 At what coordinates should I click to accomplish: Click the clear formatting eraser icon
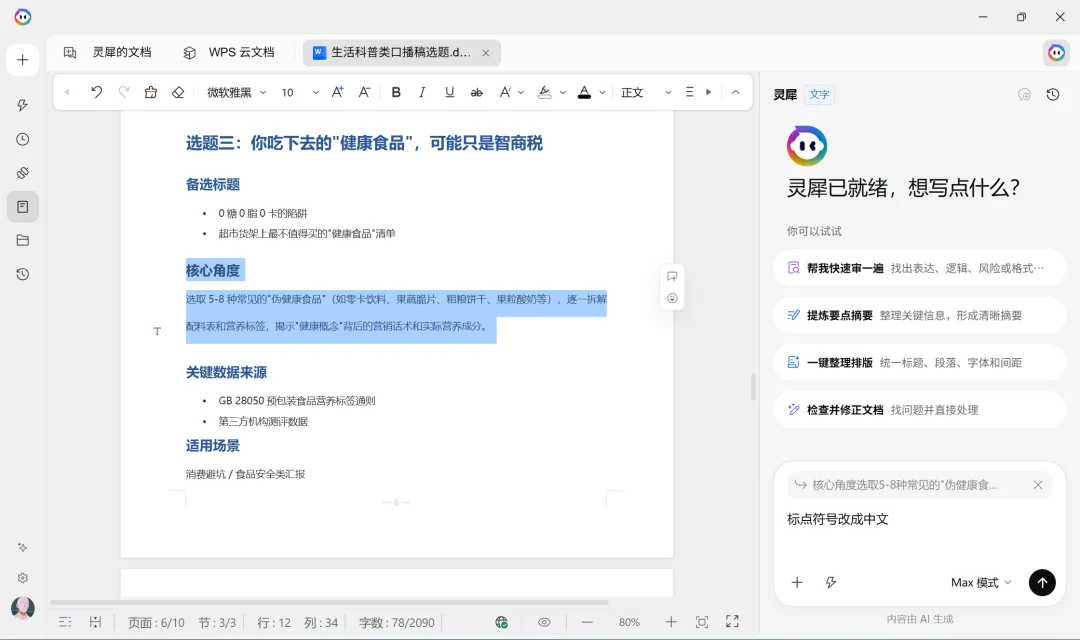coord(178,92)
